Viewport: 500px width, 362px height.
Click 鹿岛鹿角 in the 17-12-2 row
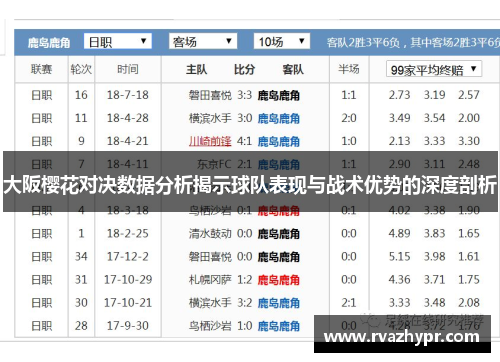pyautogui.click(x=279, y=257)
